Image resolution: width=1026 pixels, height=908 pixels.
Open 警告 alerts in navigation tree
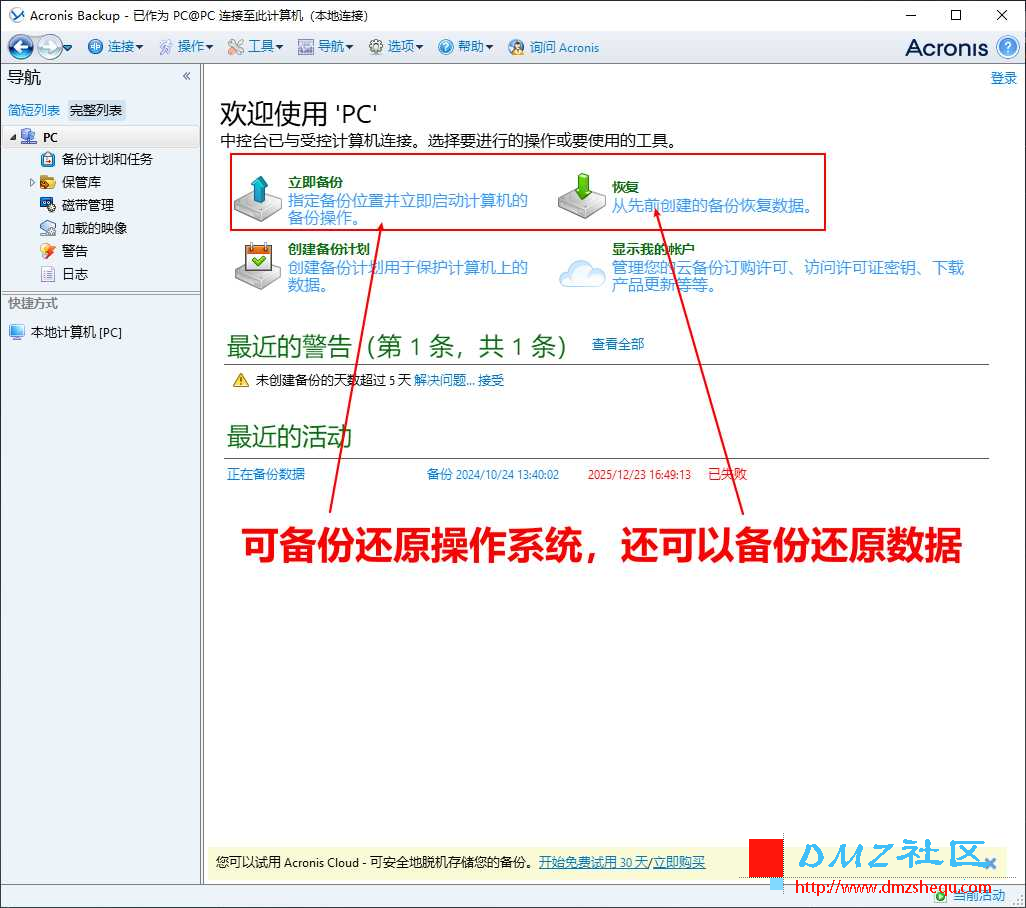point(74,251)
